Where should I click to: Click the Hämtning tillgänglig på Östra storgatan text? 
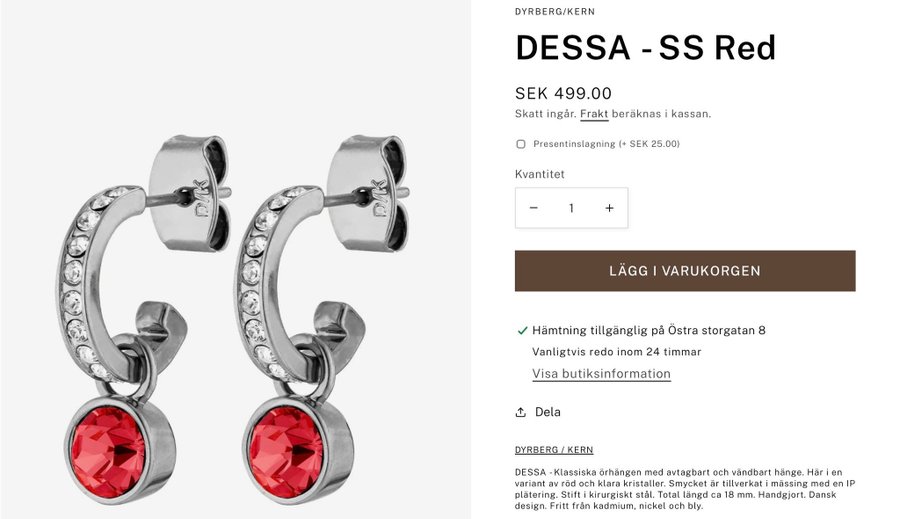pos(649,330)
